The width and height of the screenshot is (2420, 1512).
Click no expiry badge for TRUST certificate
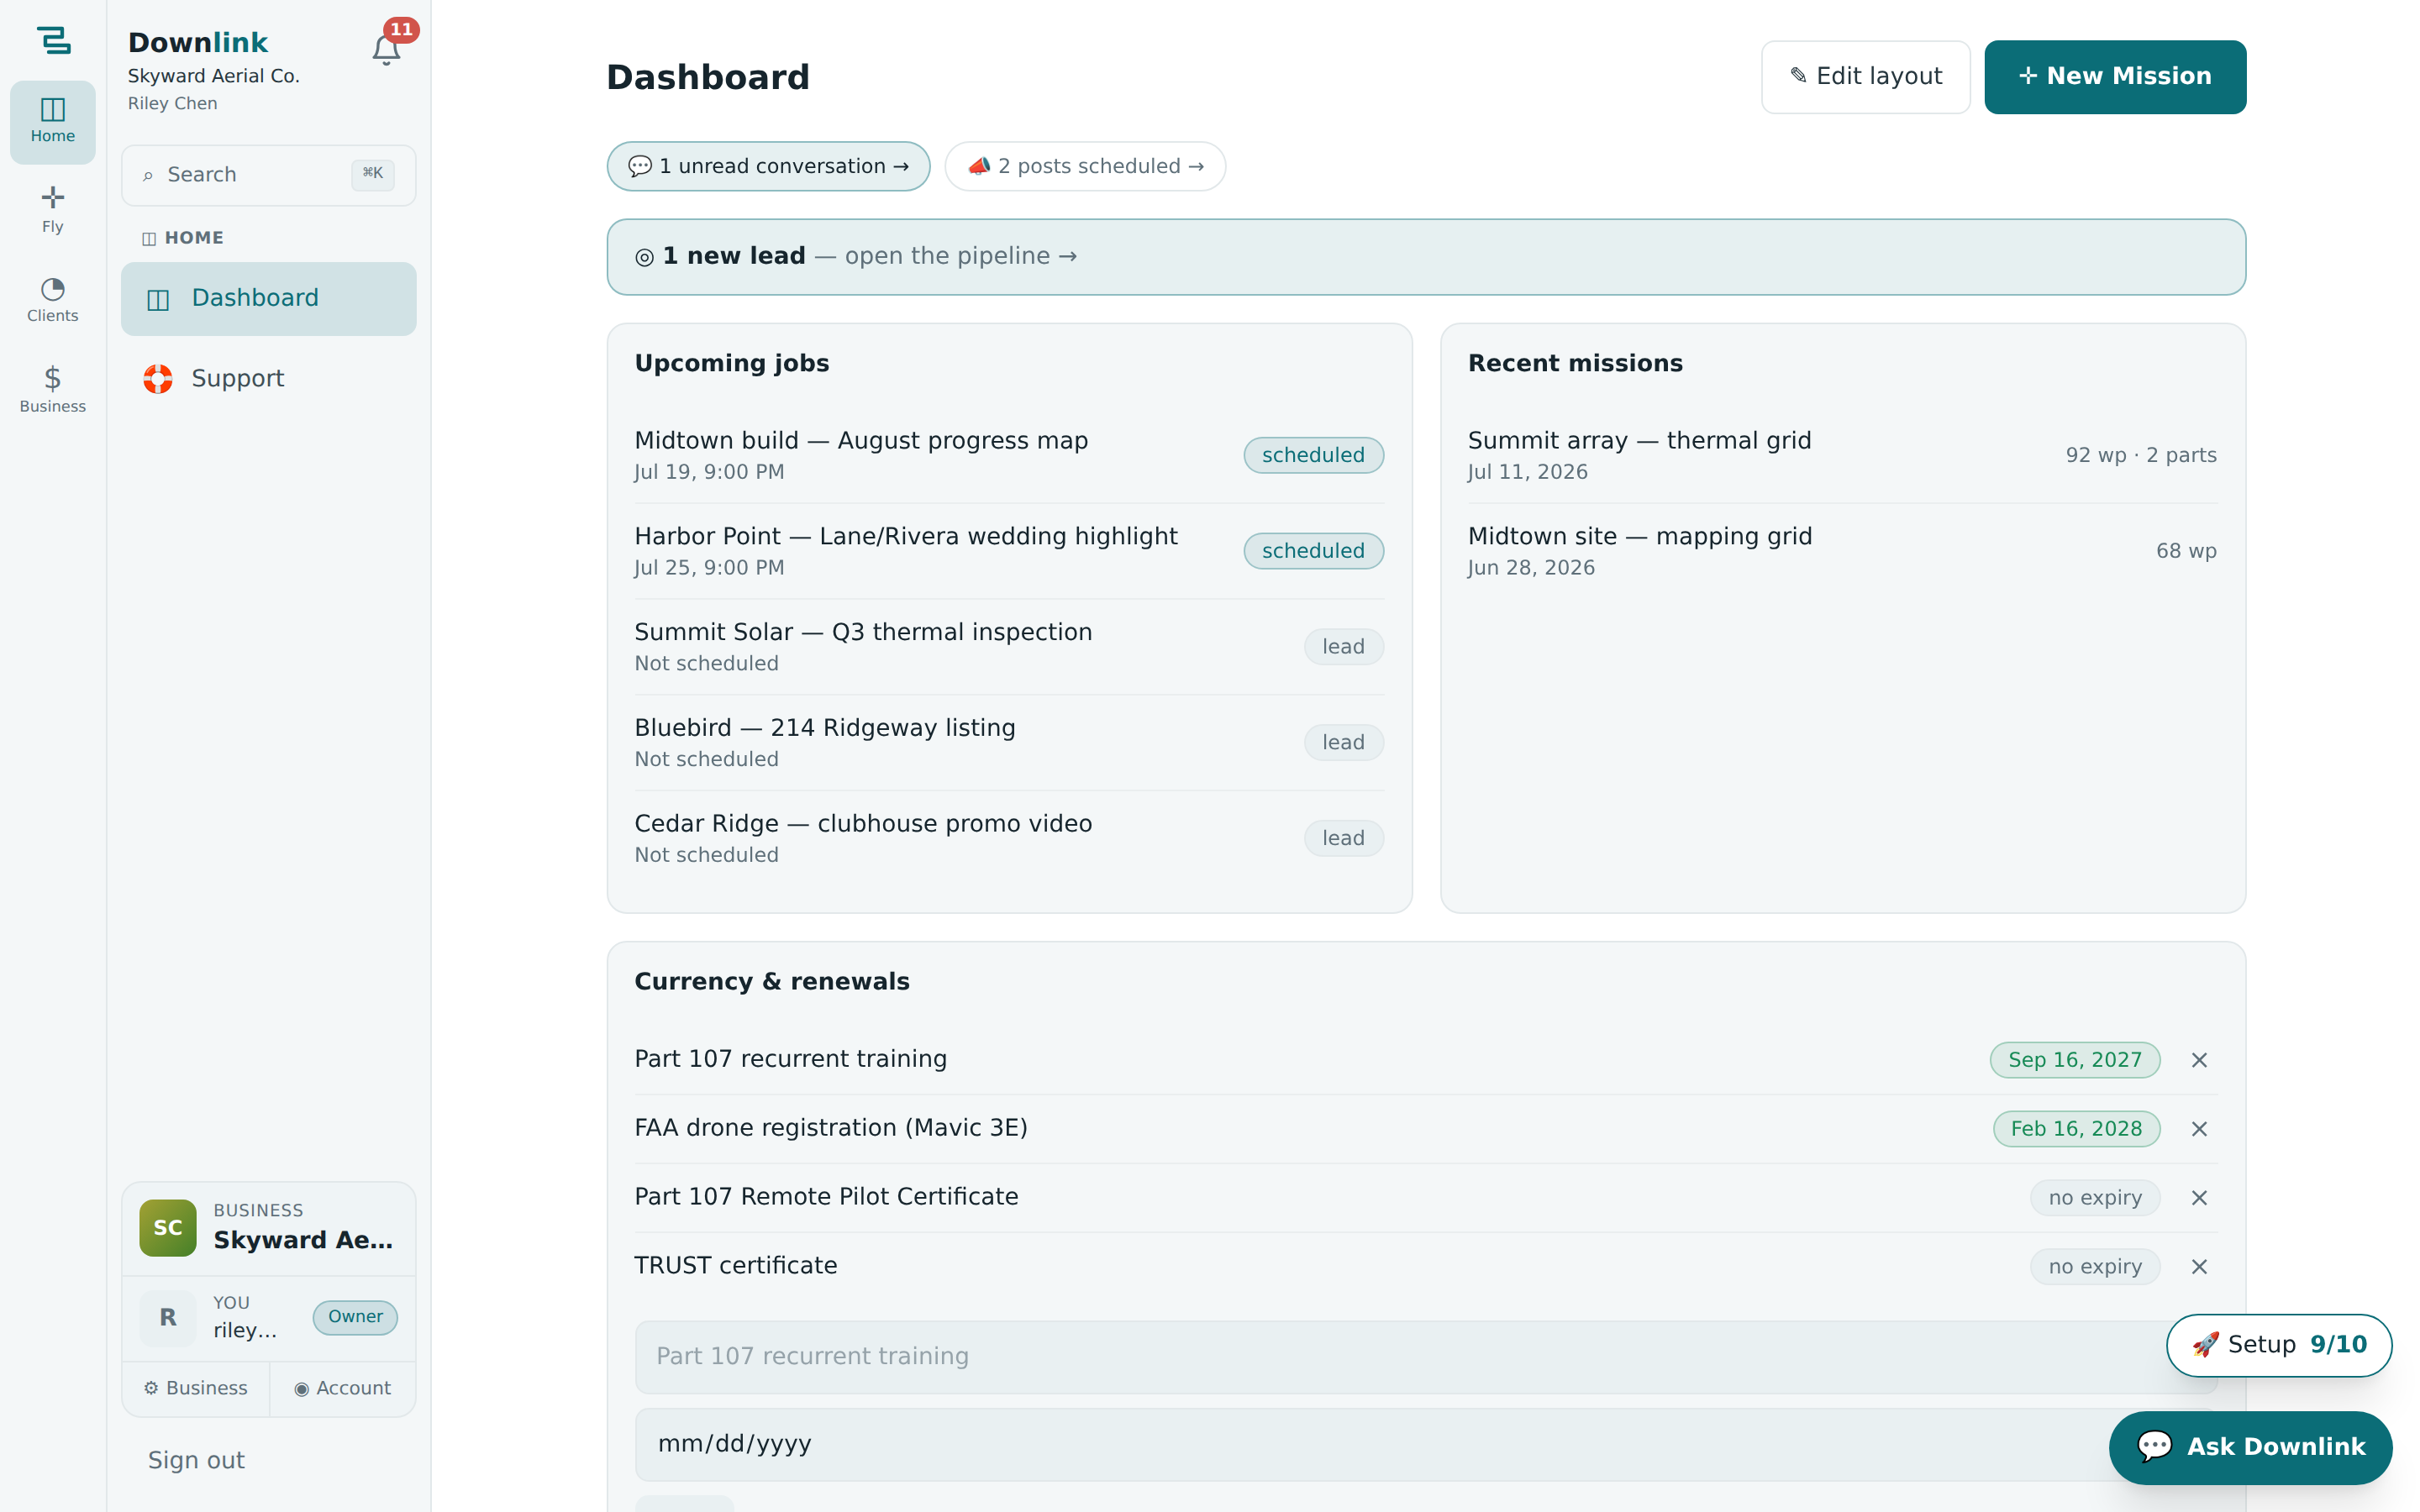pos(2095,1267)
